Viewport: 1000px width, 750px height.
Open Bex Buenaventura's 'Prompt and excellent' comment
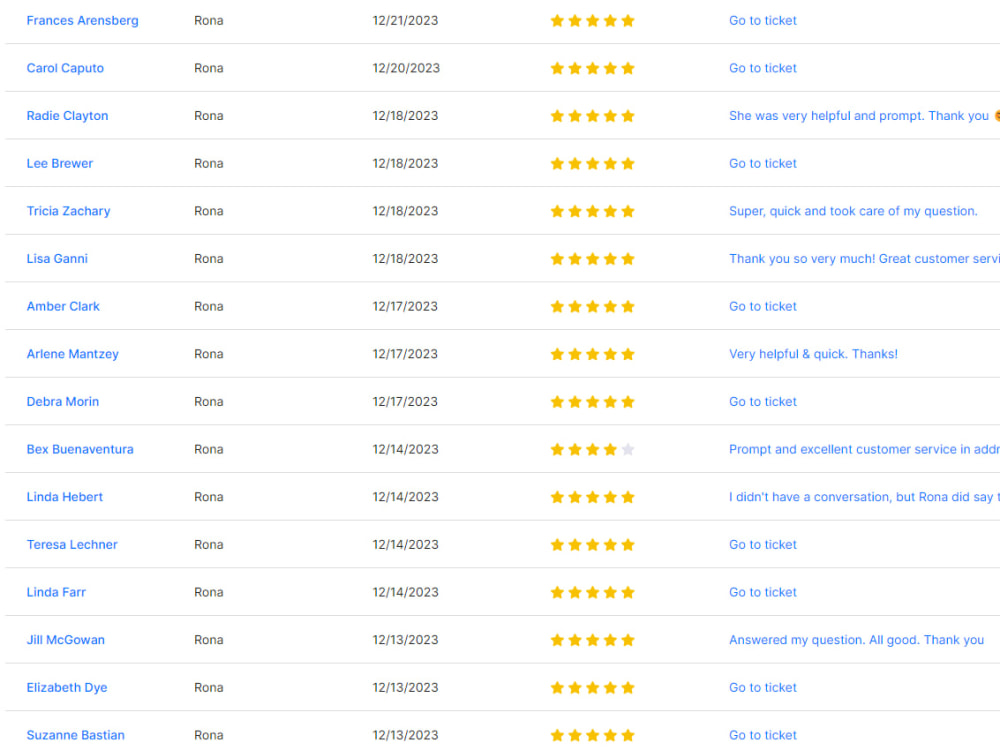(864, 450)
